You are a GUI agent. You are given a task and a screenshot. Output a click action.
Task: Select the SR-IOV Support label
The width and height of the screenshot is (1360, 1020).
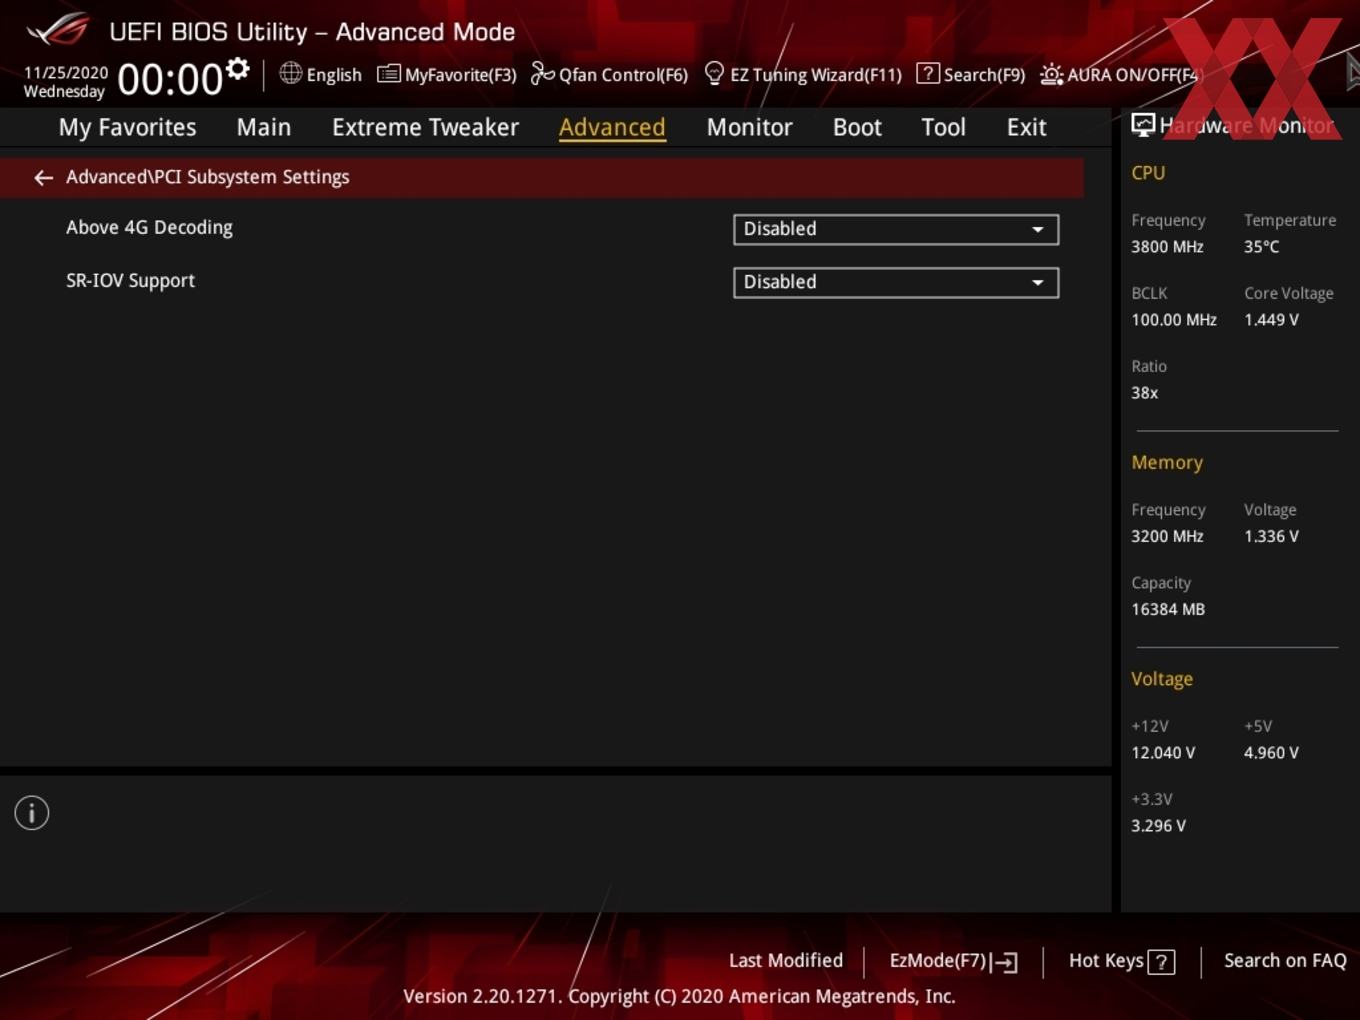tap(130, 281)
